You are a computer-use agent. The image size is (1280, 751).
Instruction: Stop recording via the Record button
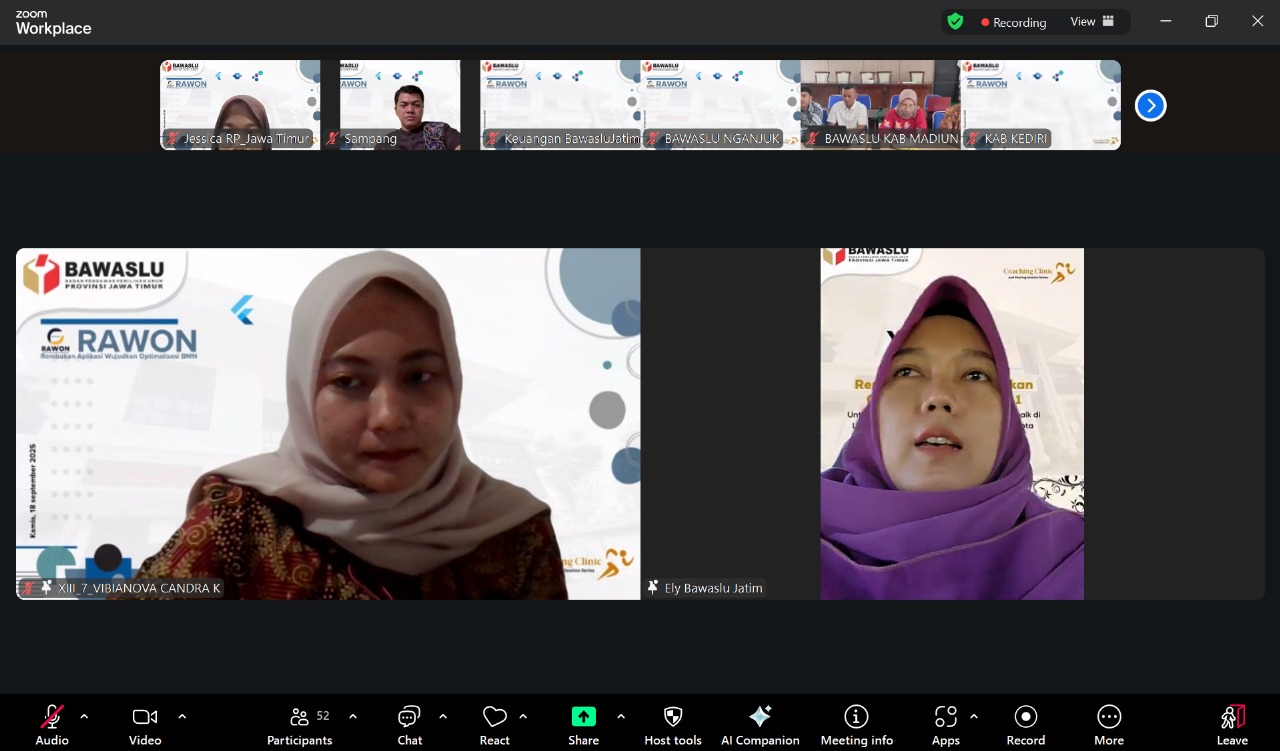pos(1026,716)
